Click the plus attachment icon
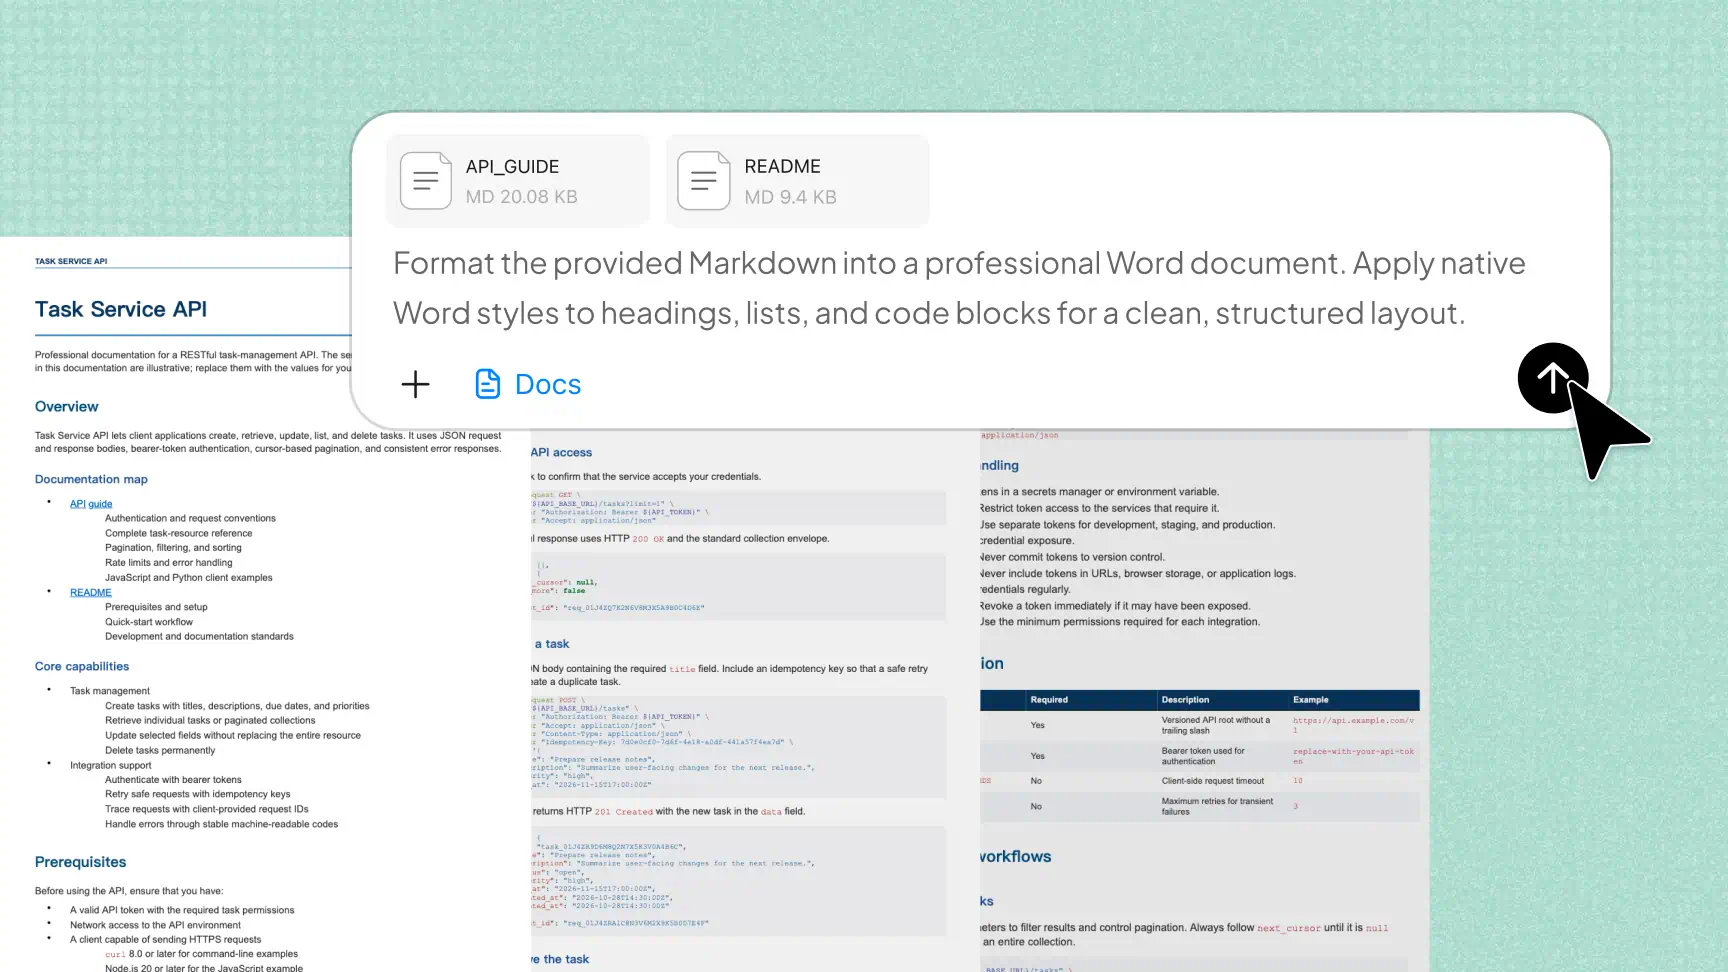This screenshot has height=972, width=1728. point(415,384)
